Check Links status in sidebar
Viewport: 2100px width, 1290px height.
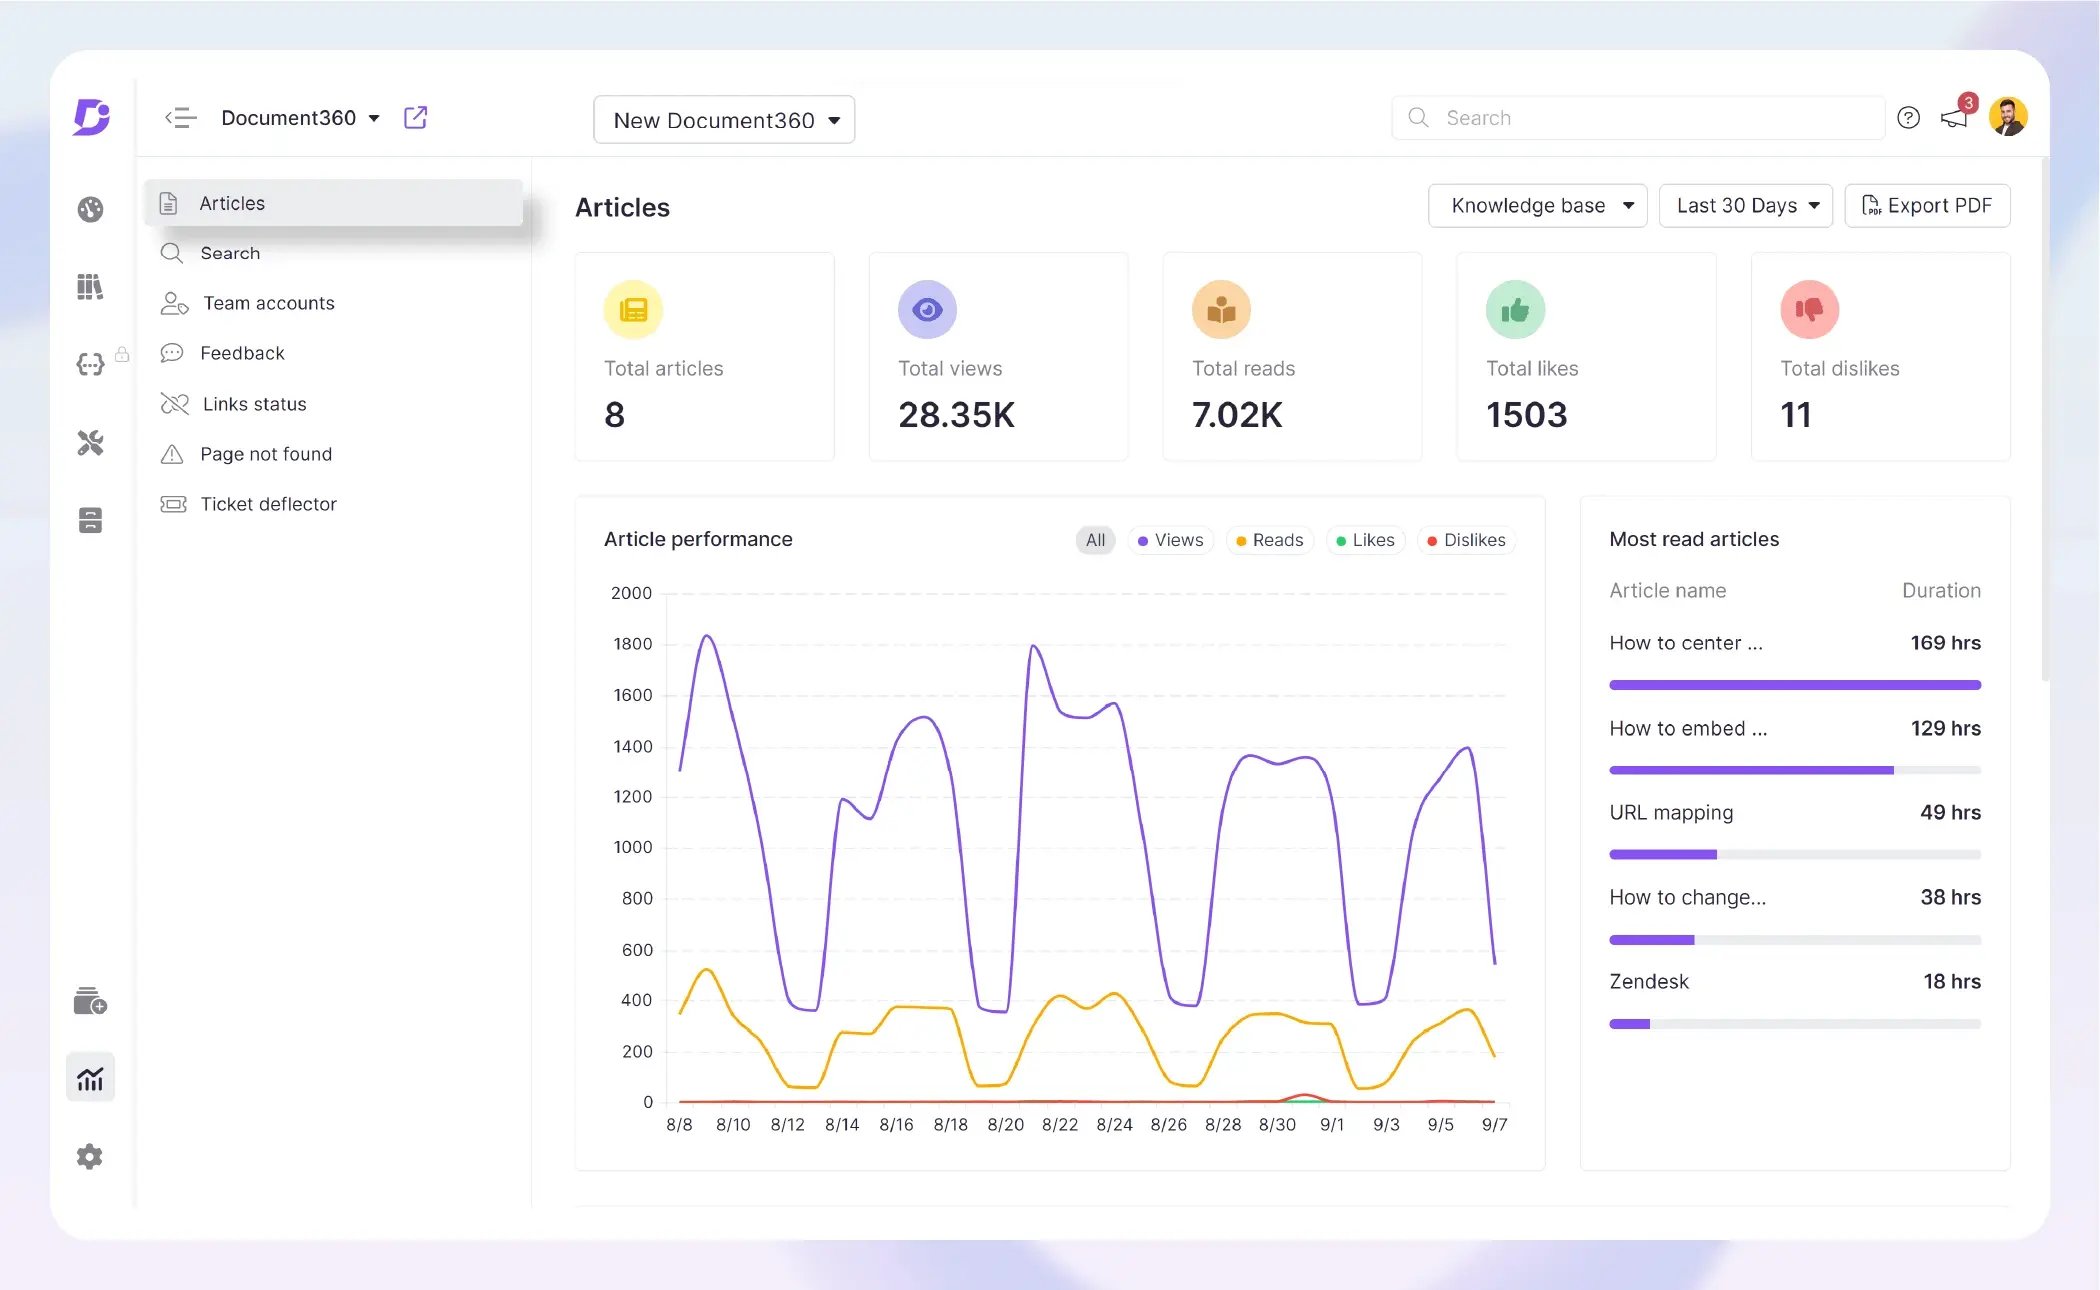tap(254, 402)
